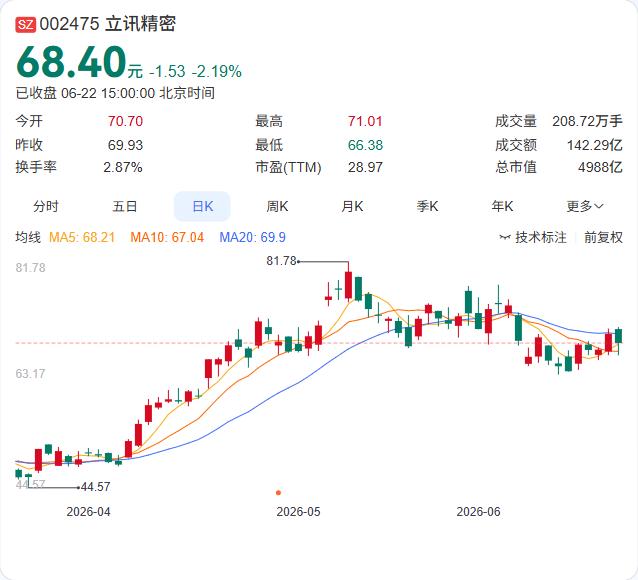Image resolution: width=638 pixels, height=580 pixels.
Task: Switch to the 周K weekly chart tab
Action: click(x=277, y=206)
